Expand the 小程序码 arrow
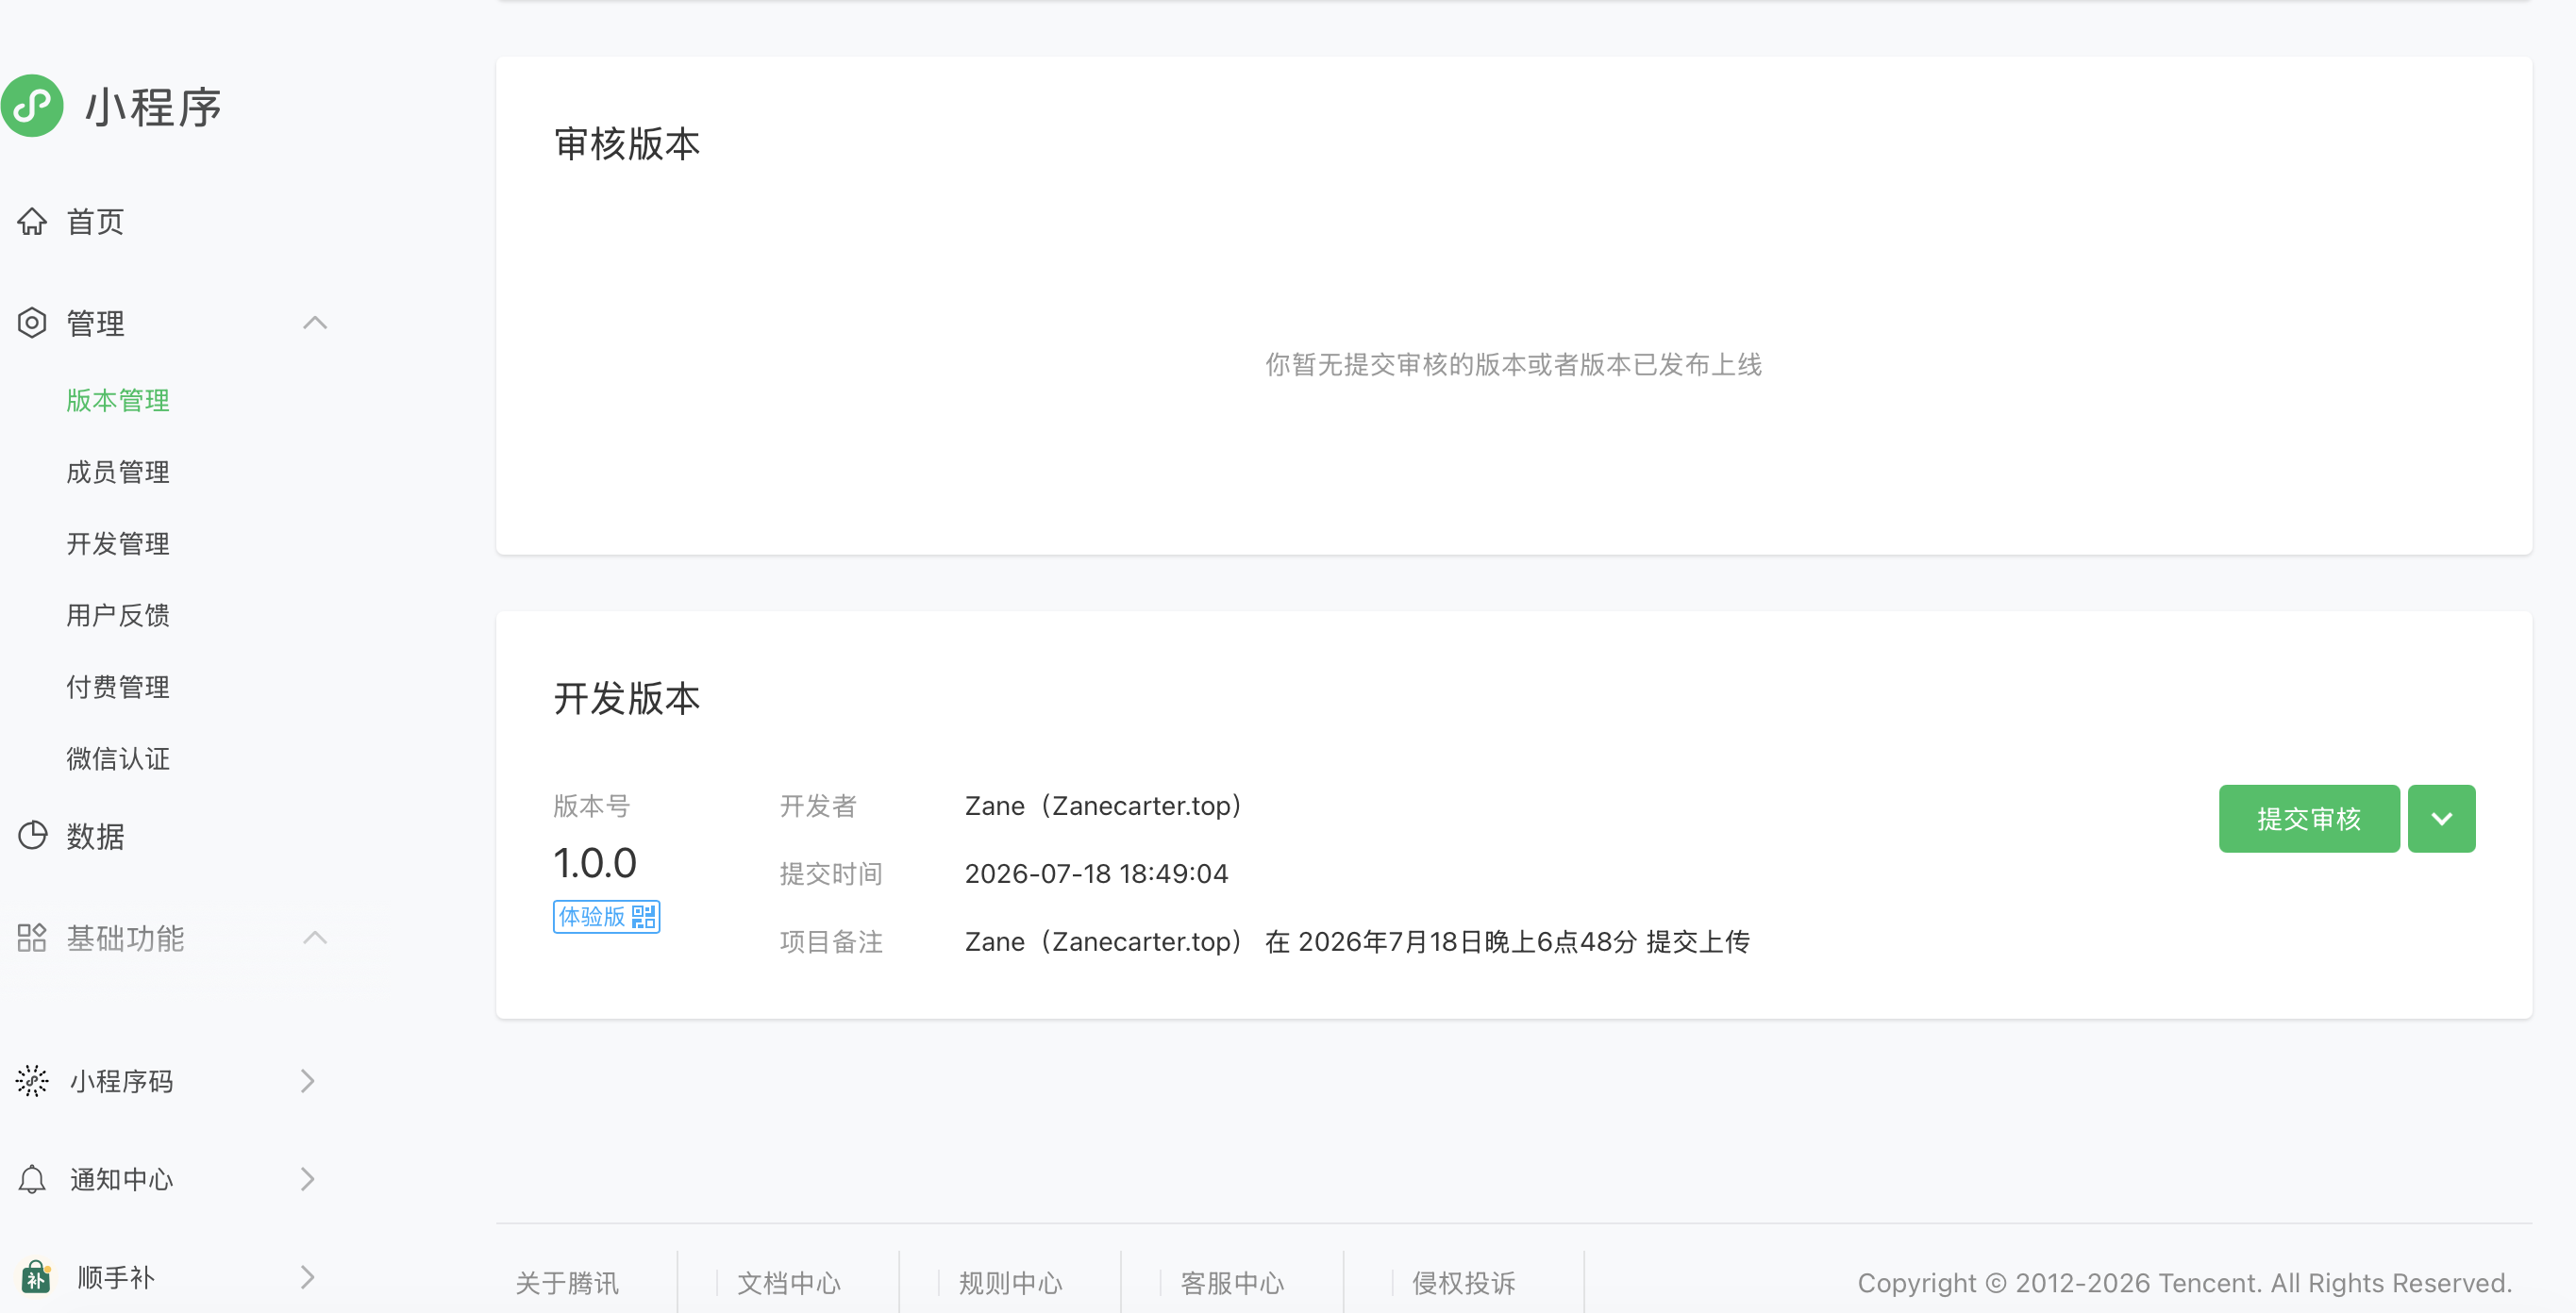Screen dimensions: 2576x1313 308,1080
